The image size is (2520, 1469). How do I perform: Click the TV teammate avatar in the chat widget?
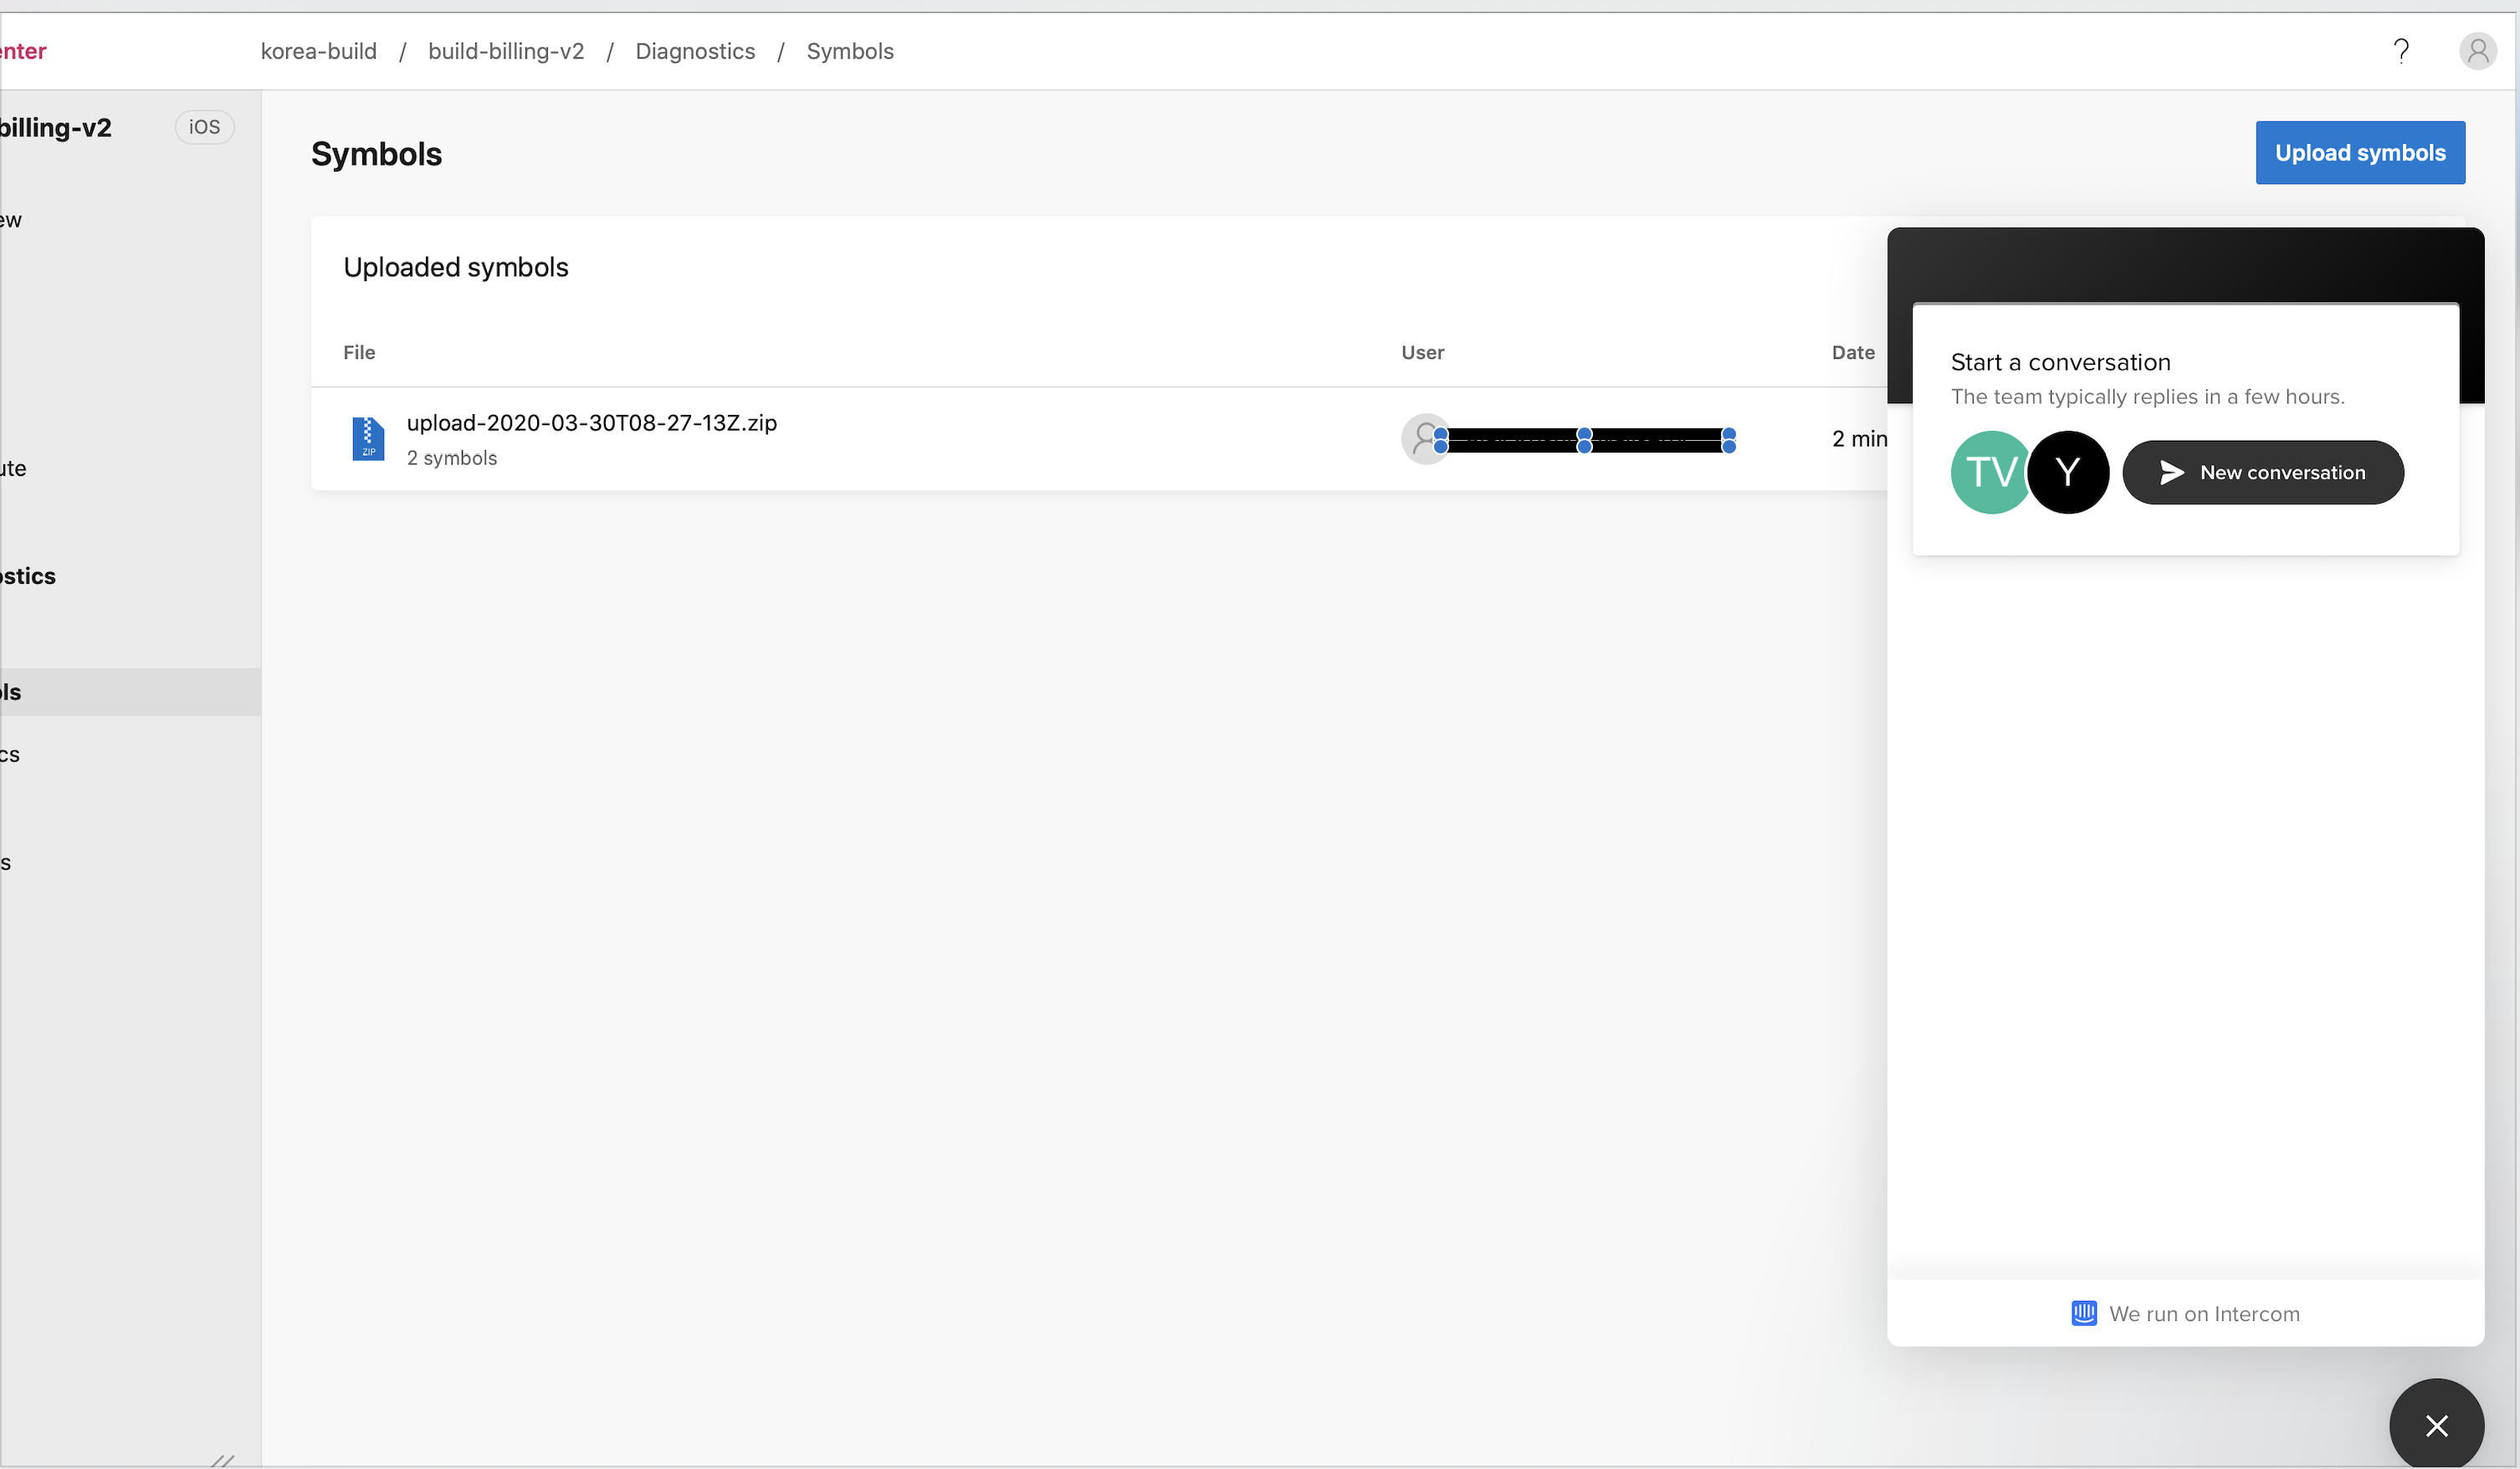coord(1990,472)
